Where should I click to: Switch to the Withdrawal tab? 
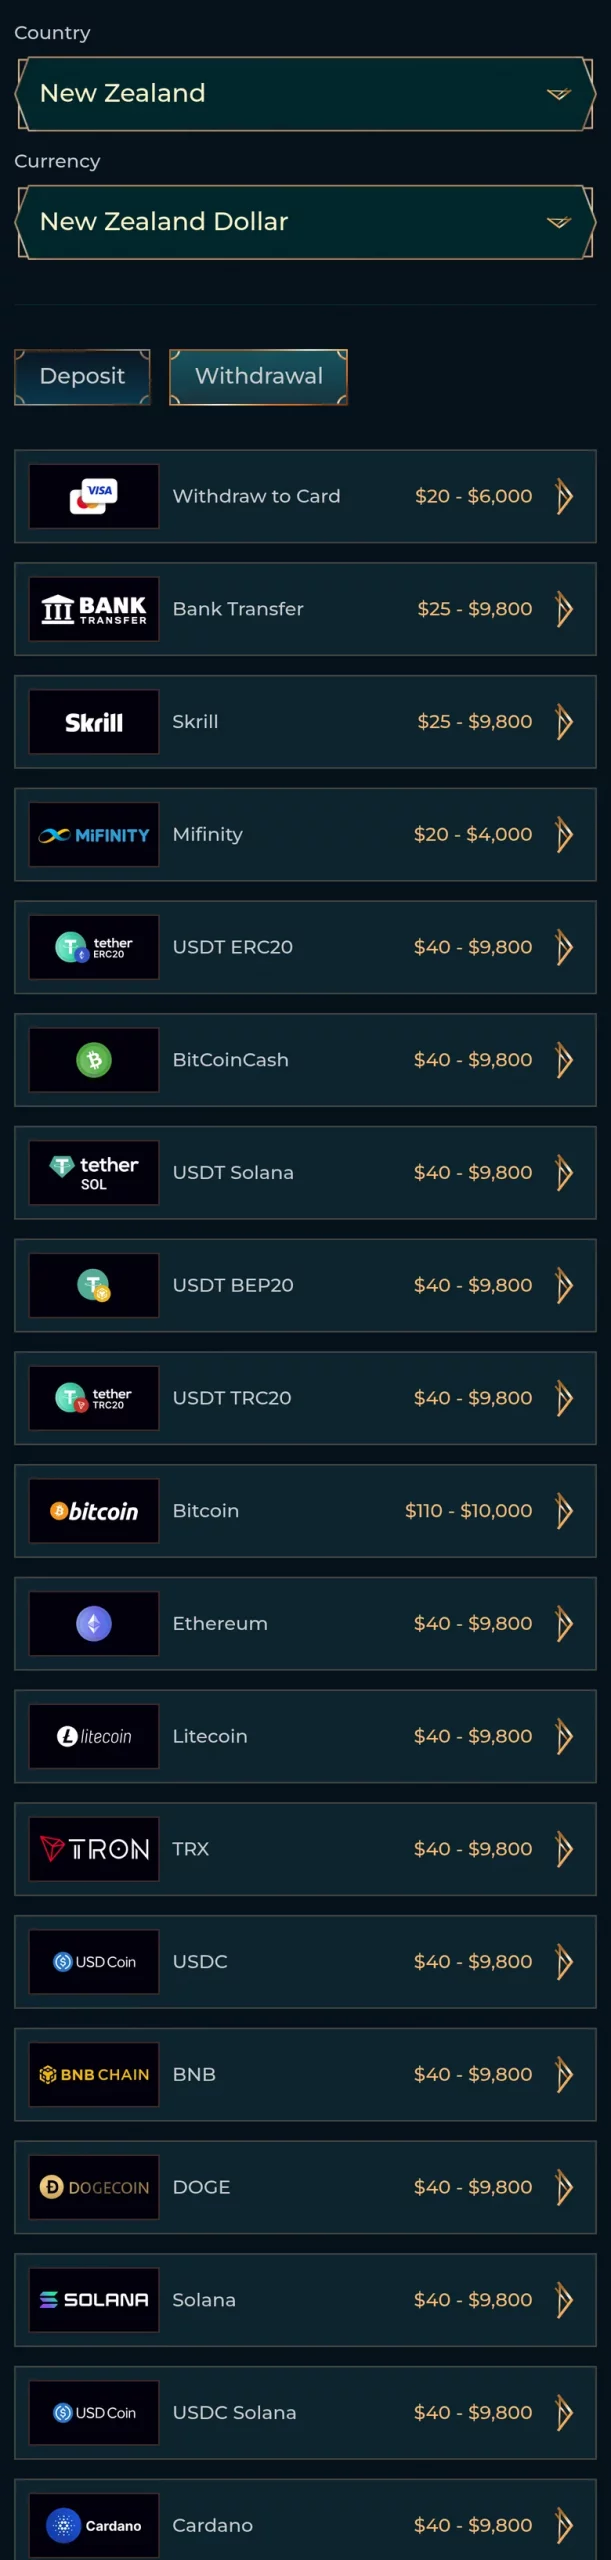259,377
